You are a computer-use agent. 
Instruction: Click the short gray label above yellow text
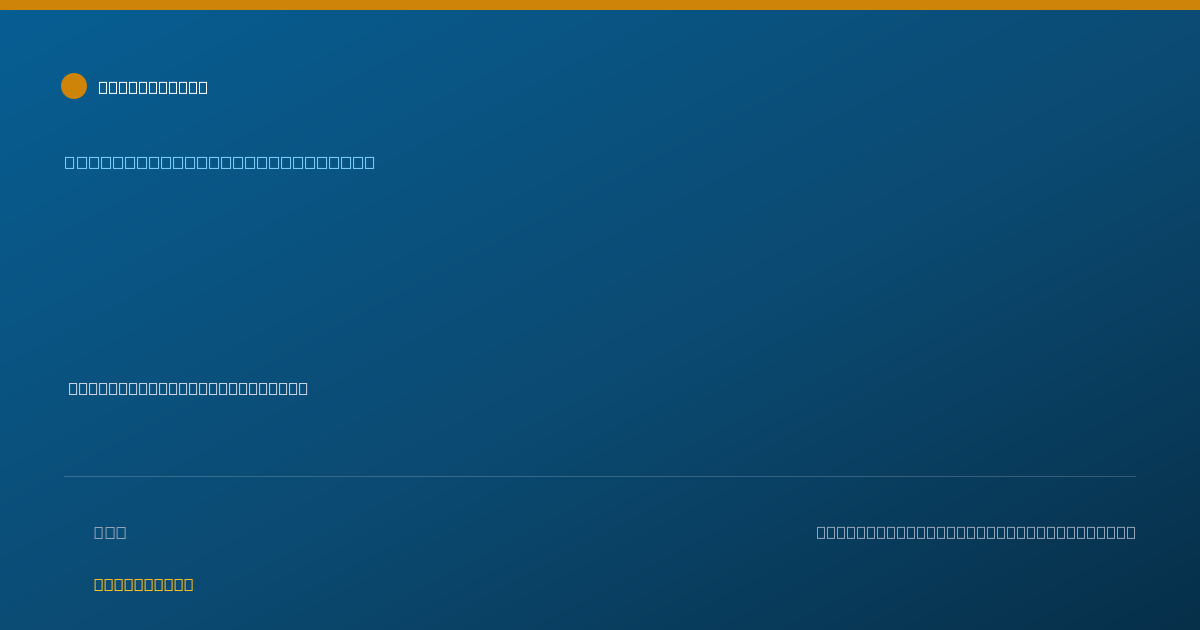pyautogui.click(x=110, y=532)
